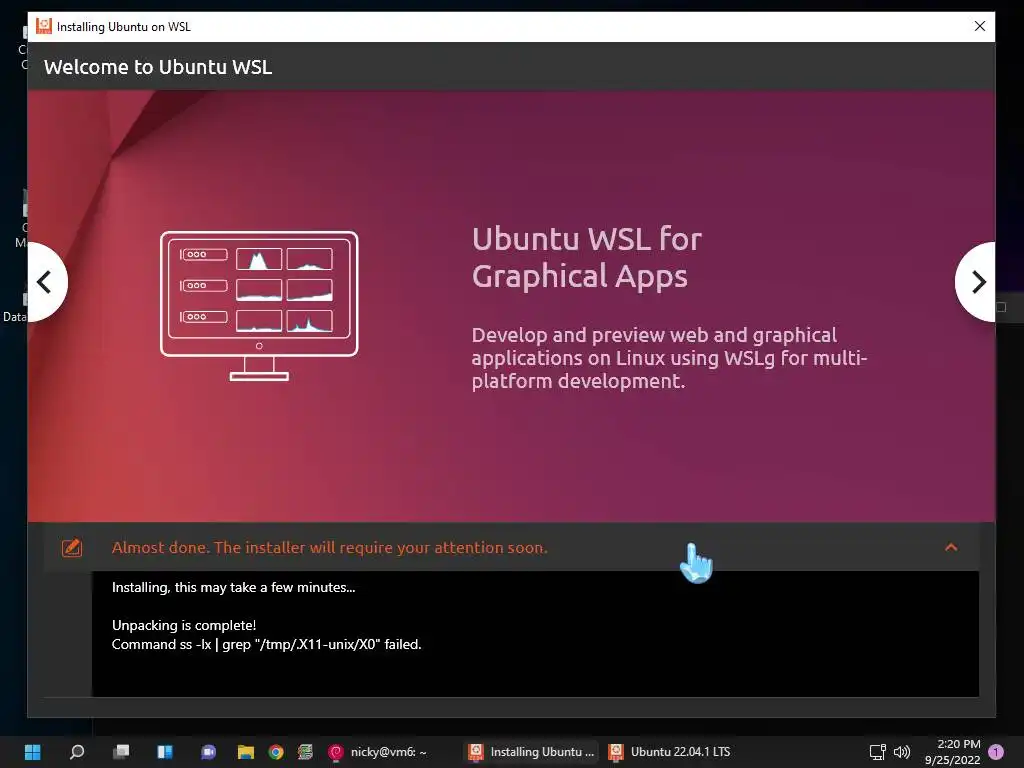This screenshot has width=1024, height=768.
Task: Click the monitor dashboard illustration
Action: click(259, 305)
